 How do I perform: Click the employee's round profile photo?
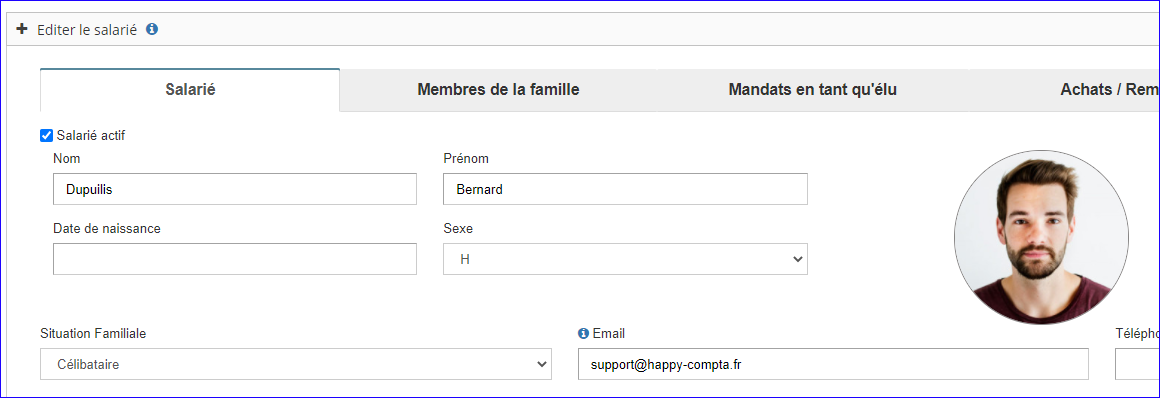tap(1041, 237)
